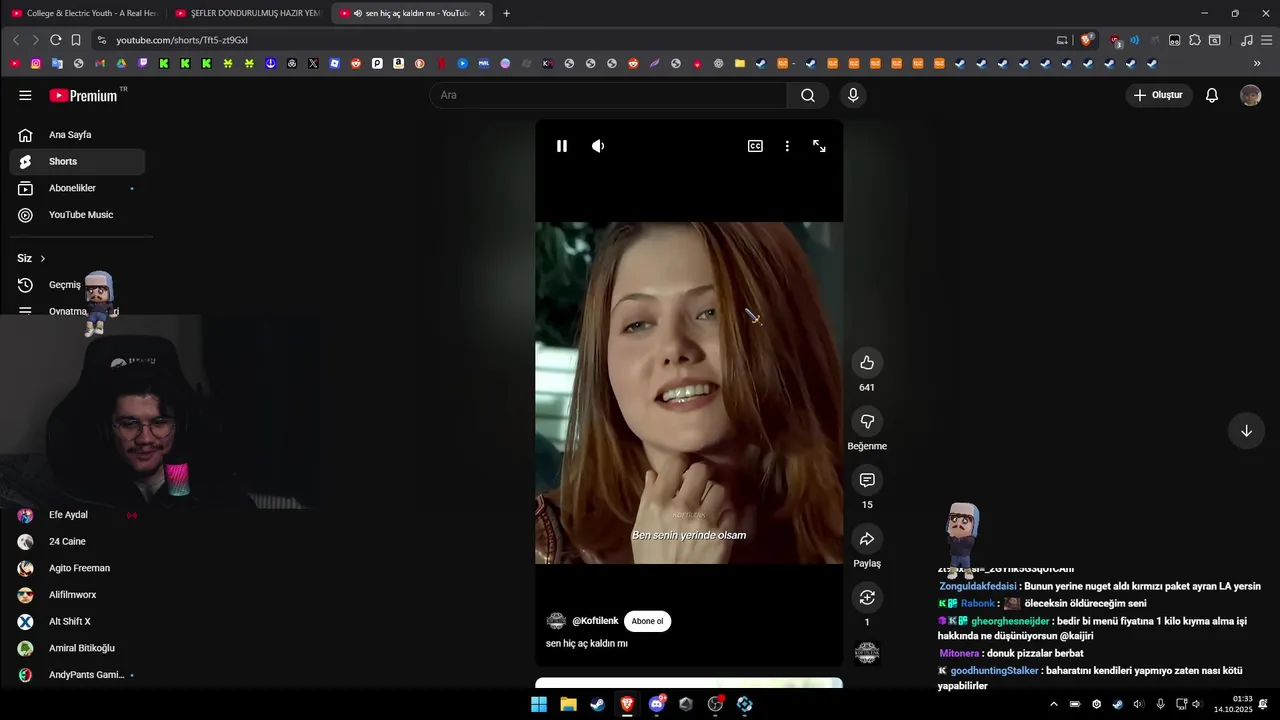Click the magnifier search button
This screenshot has height=720, width=1280.
click(x=808, y=95)
